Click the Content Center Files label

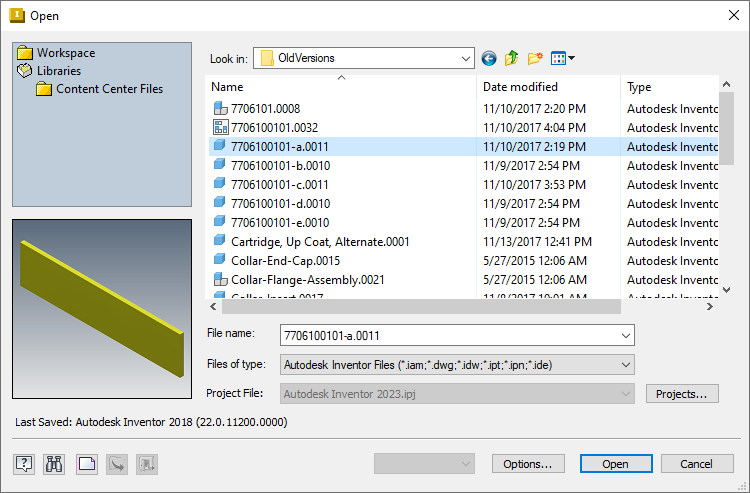tap(110, 89)
